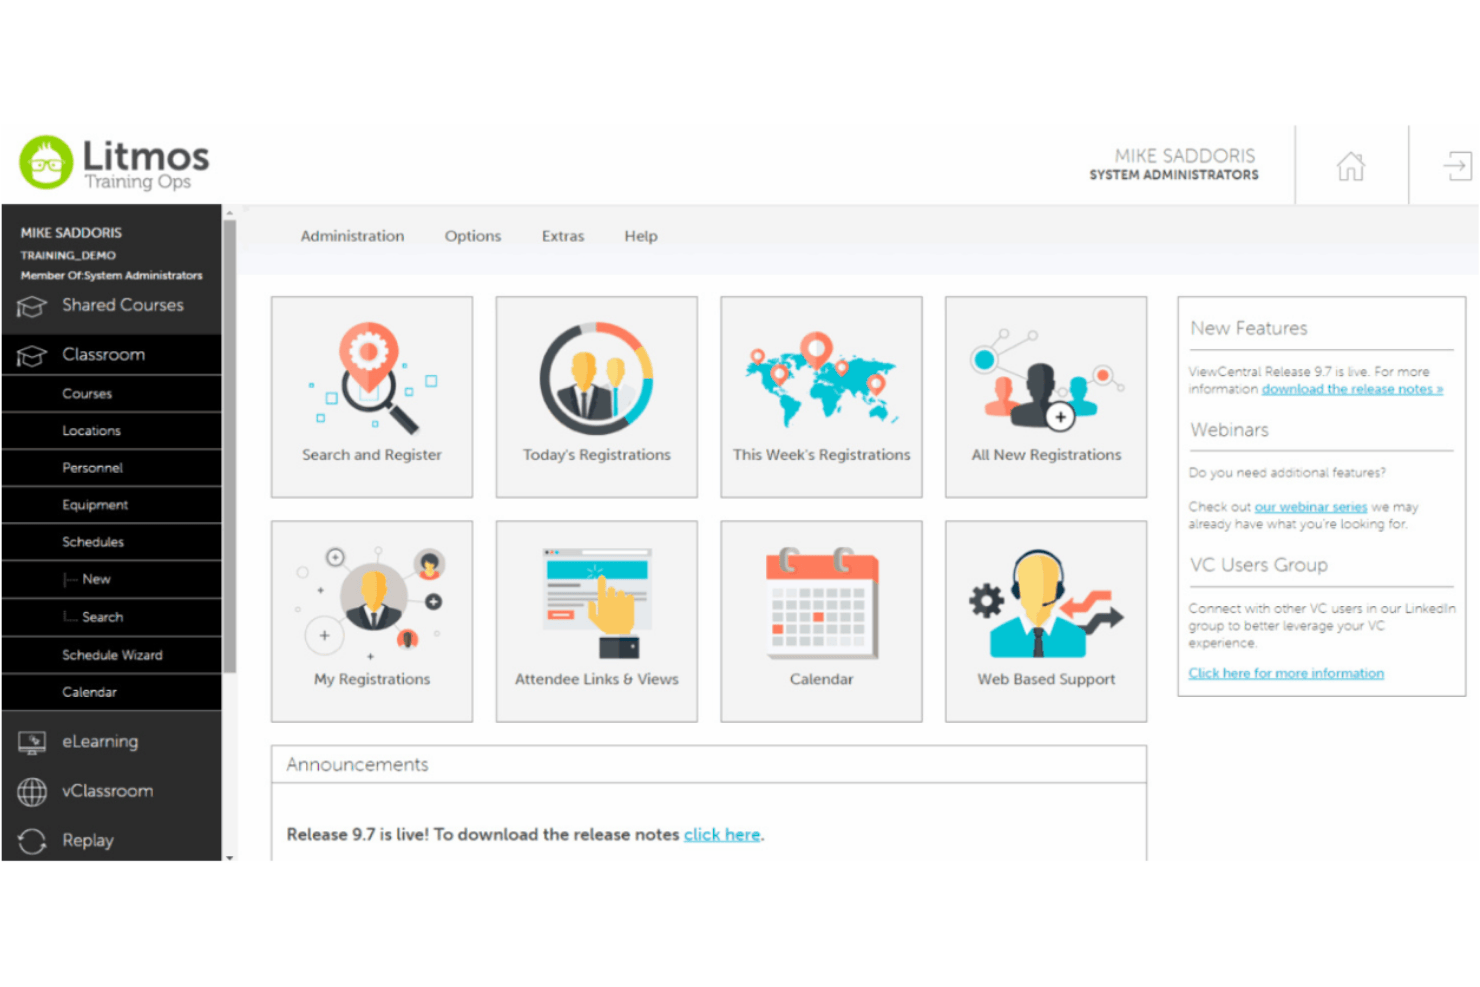Open the our webinar series link

click(1310, 507)
